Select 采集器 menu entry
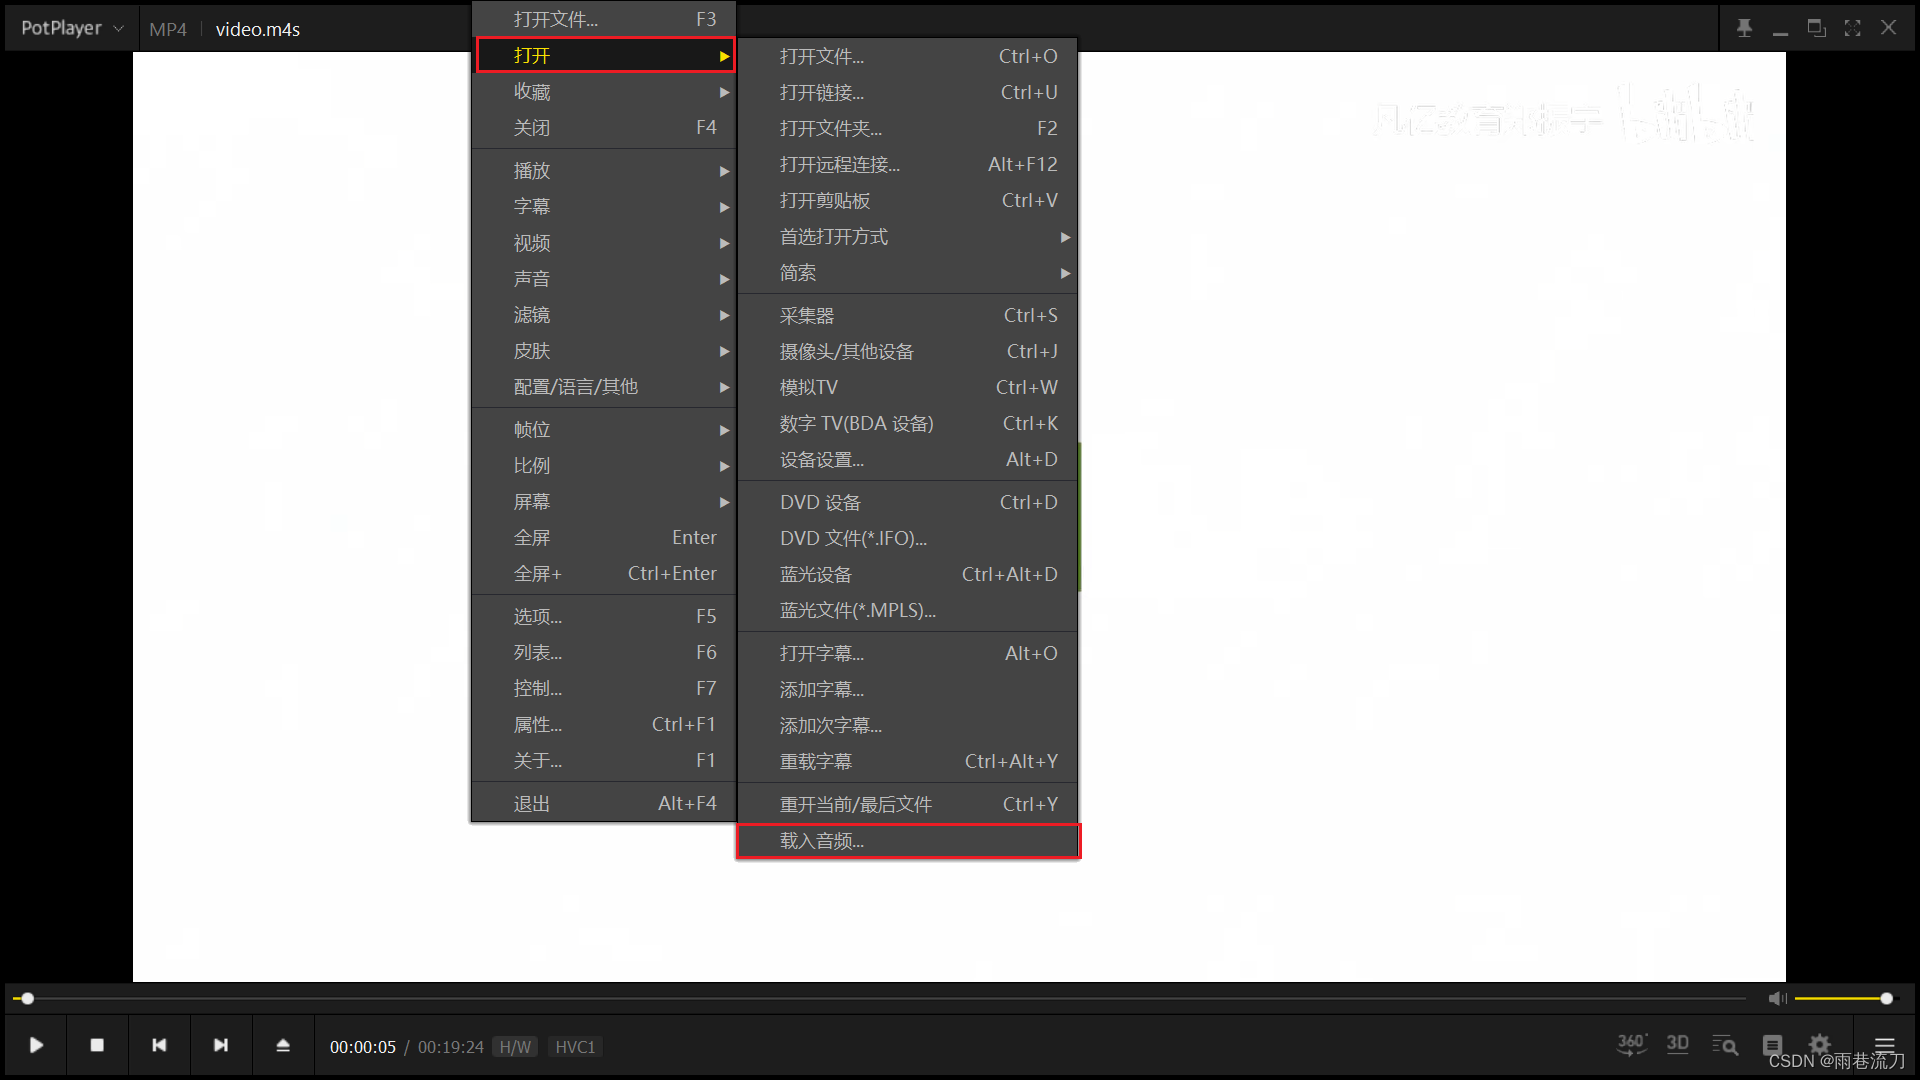Viewport: 1920px width, 1080px height. (x=908, y=316)
